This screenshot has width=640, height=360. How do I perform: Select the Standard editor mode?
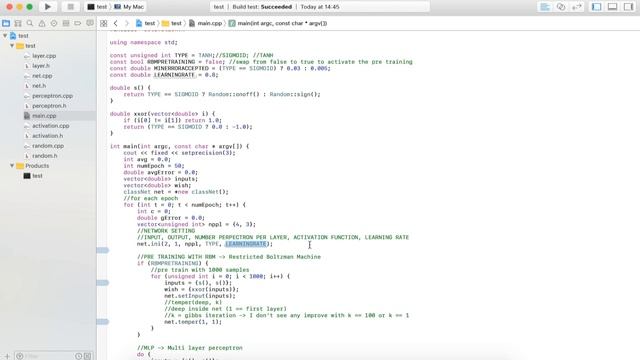tap(544, 7)
